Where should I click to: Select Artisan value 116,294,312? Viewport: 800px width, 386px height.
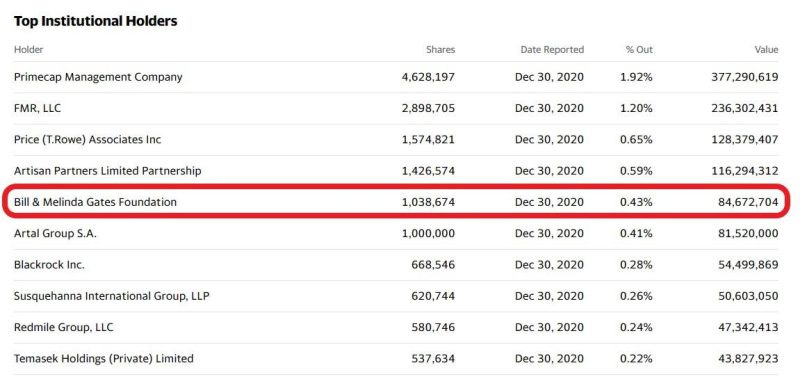tap(745, 171)
